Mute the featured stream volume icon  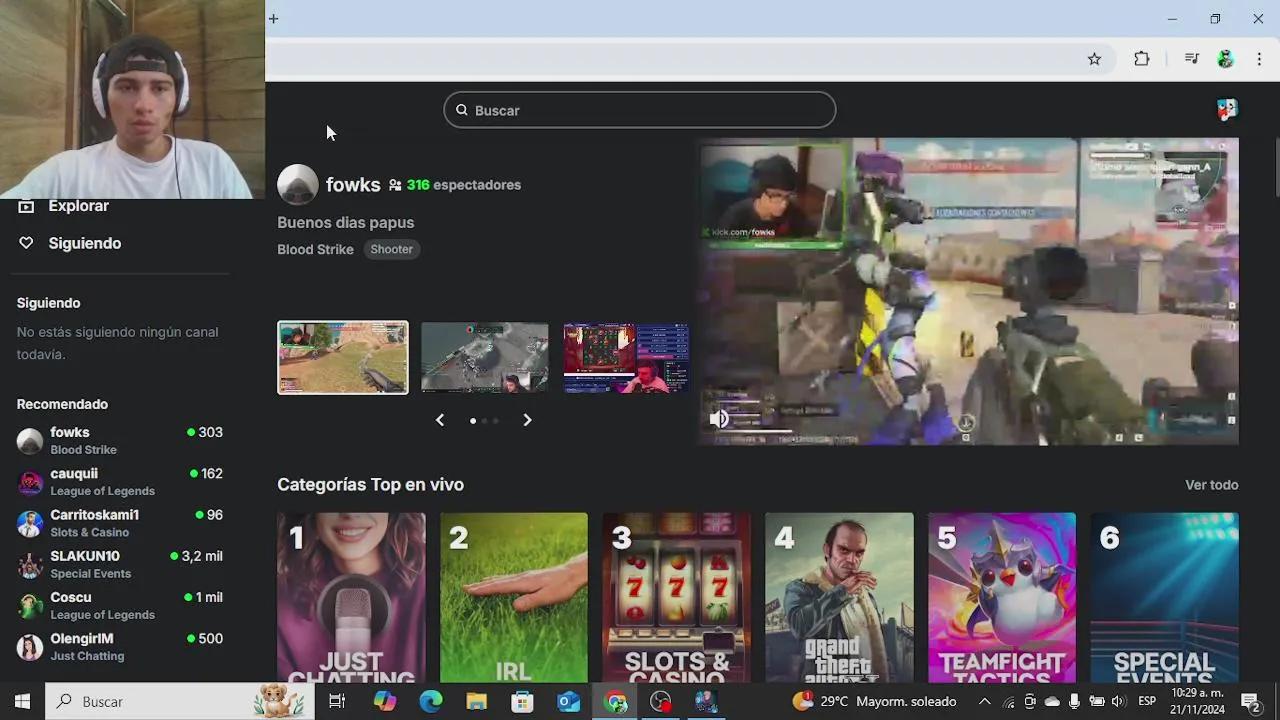coord(719,419)
